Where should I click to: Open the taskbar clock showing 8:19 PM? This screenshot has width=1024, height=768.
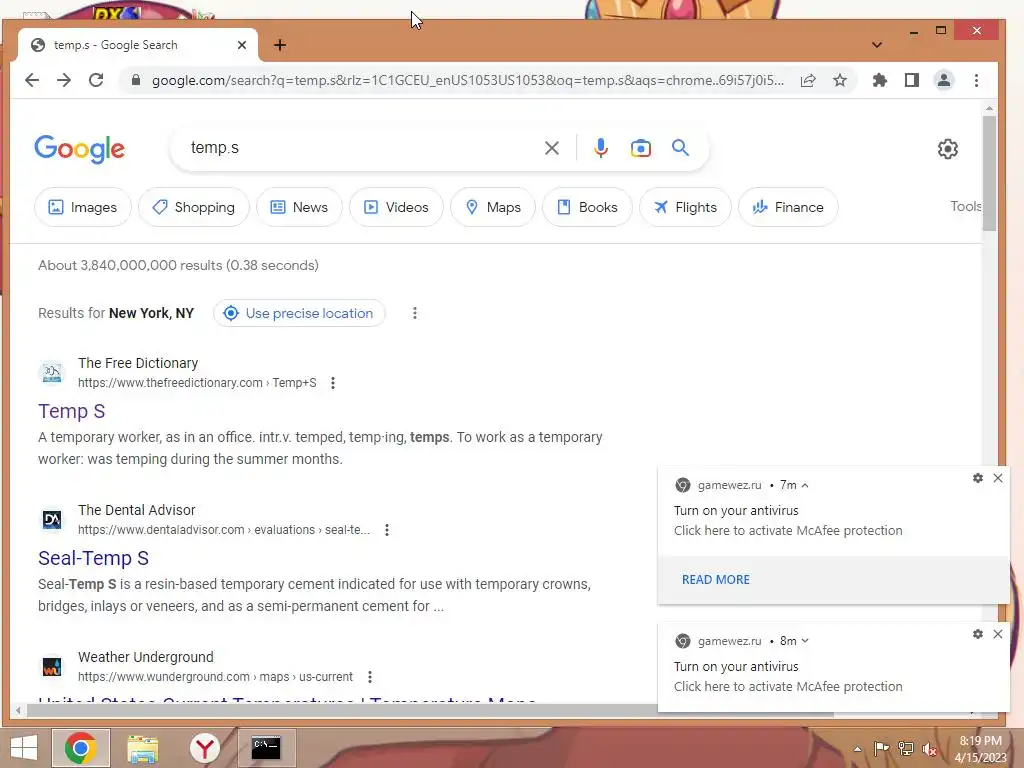tap(980, 749)
